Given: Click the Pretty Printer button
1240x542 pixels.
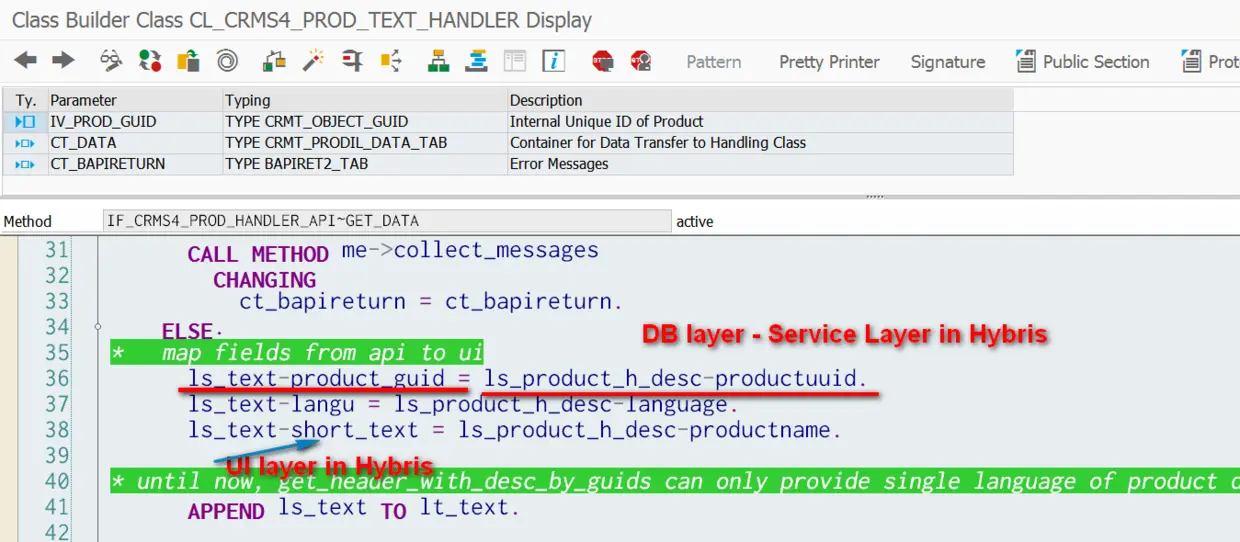Looking at the screenshot, I should [829, 62].
